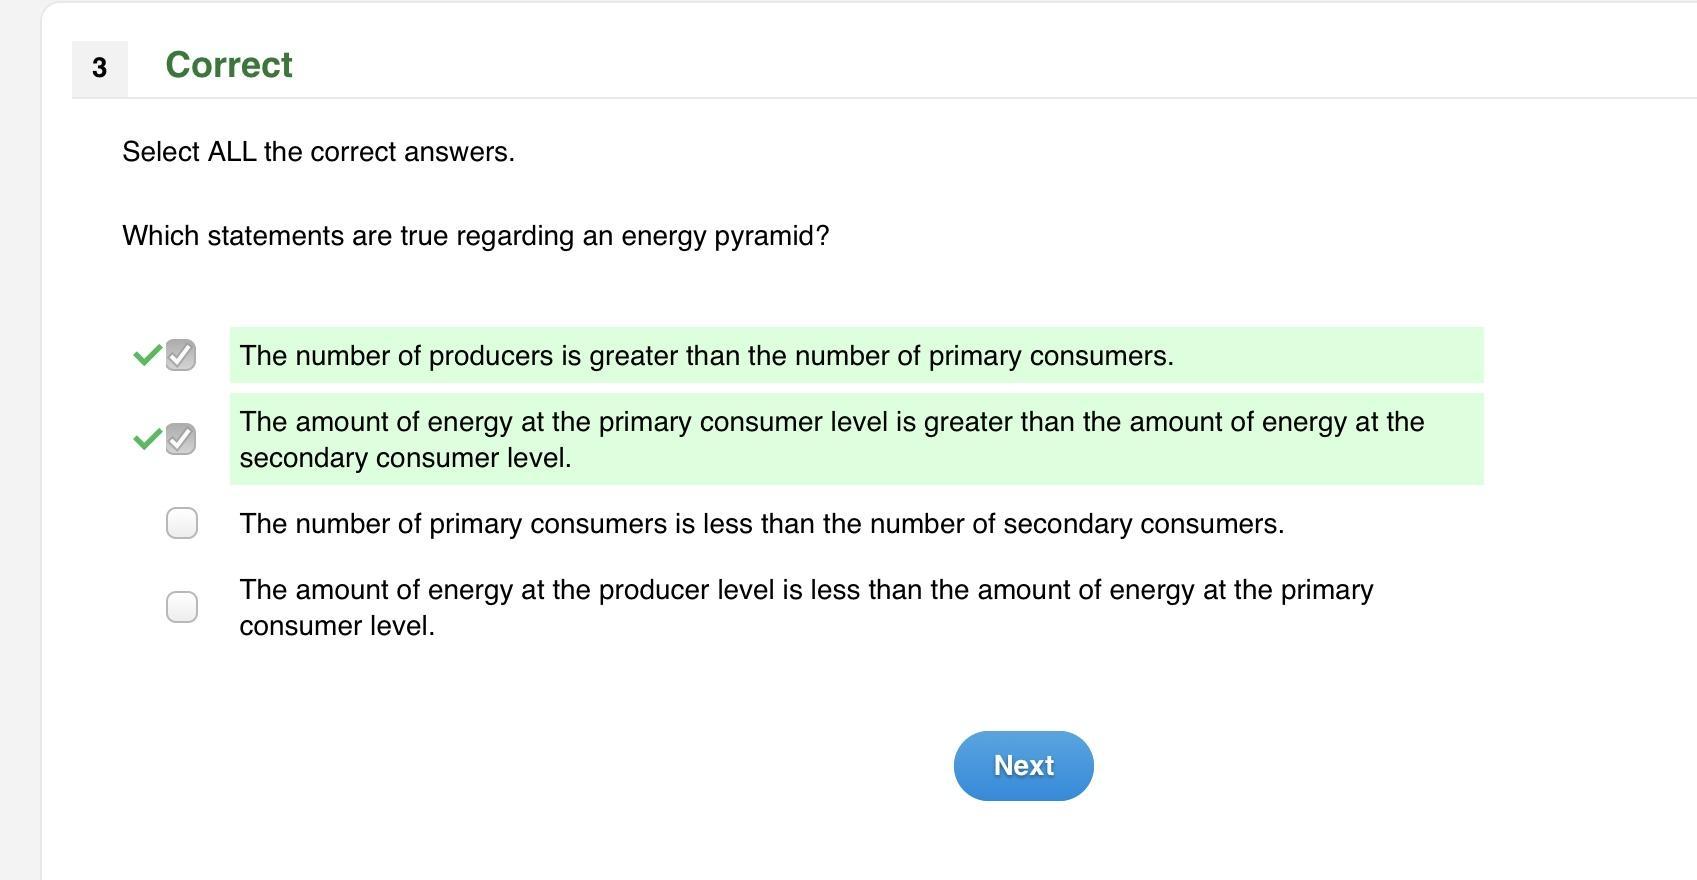Click the 'consumer level.' wrapped line of last answer
The image size is (1697, 880).
[x=337, y=626]
